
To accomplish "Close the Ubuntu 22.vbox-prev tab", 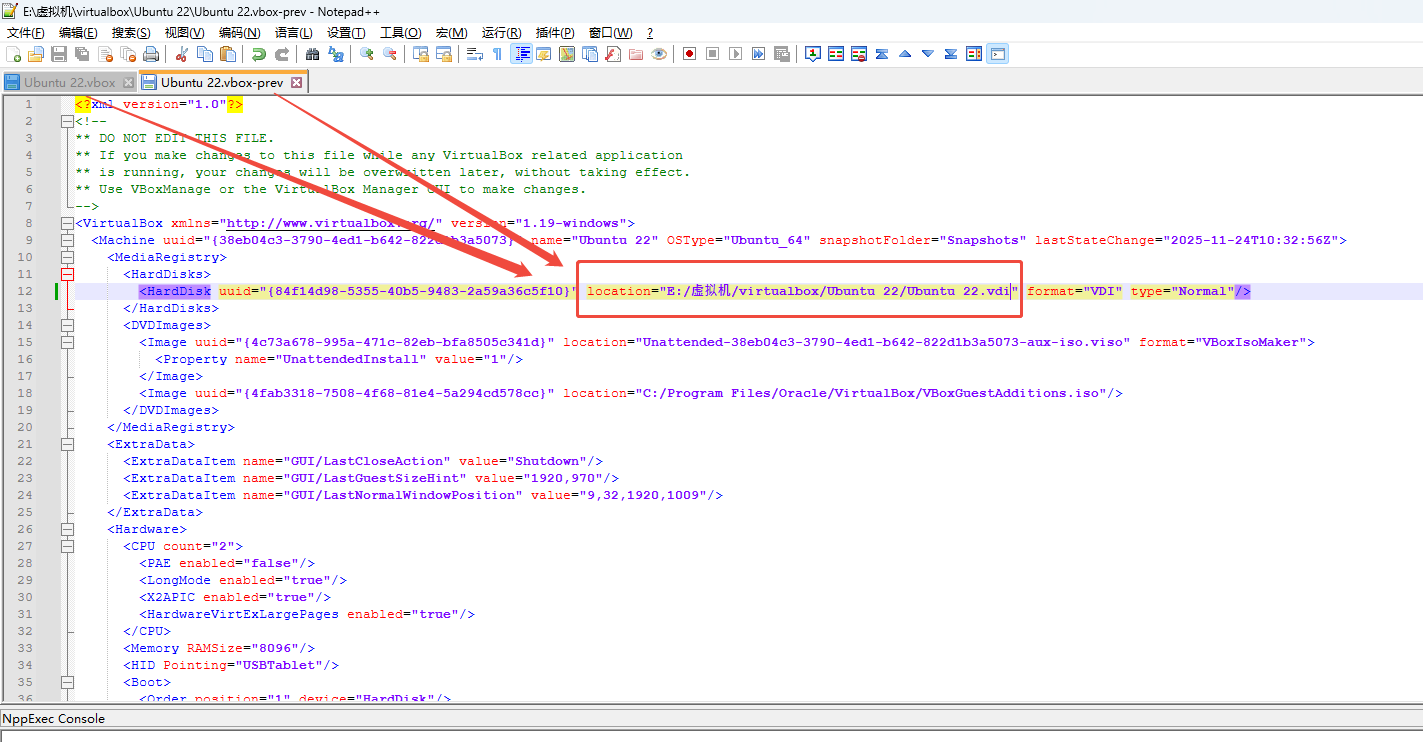I will point(297,82).
